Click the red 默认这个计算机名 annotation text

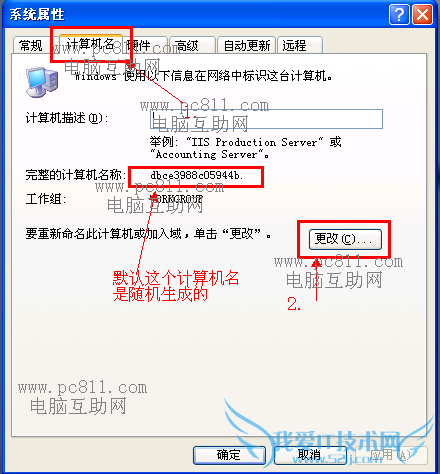(x=176, y=278)
